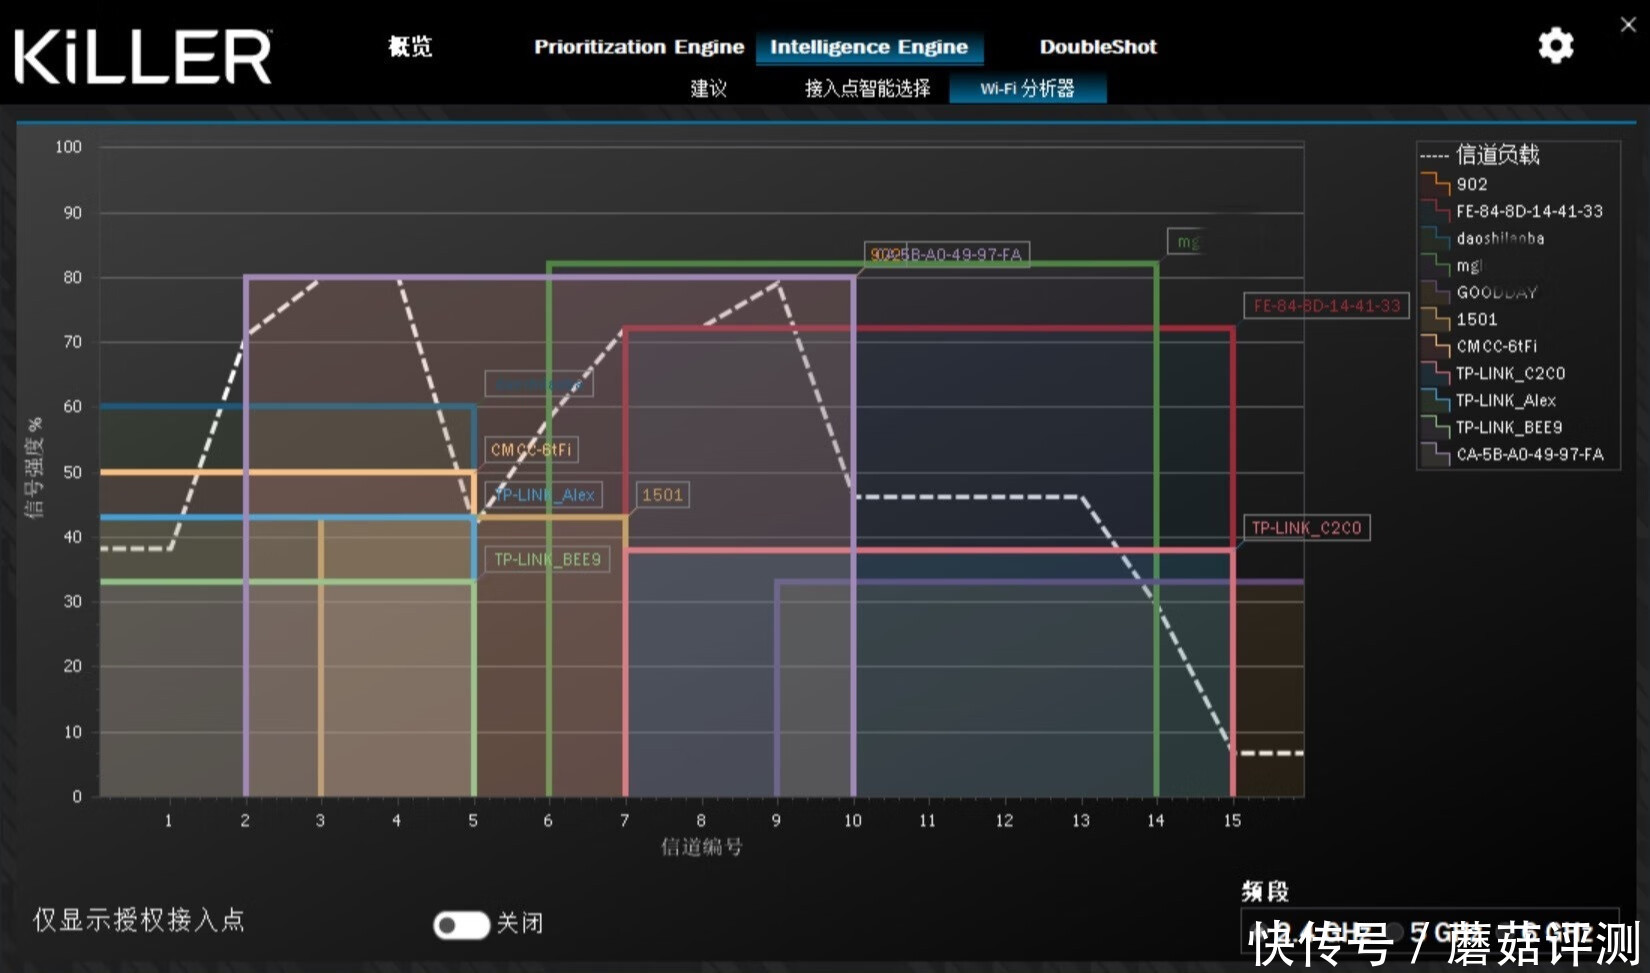The height and width of the screenshot is (973, 1650).
Task: Click the GOODDAY legend line icon
Action: [1435, 291]
